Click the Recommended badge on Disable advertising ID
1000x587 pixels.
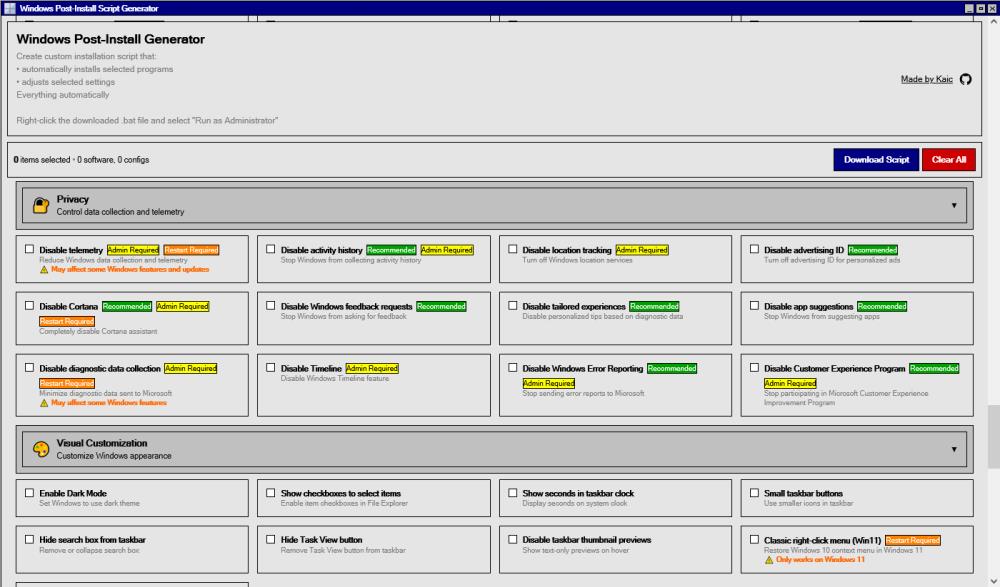point(872,250)
